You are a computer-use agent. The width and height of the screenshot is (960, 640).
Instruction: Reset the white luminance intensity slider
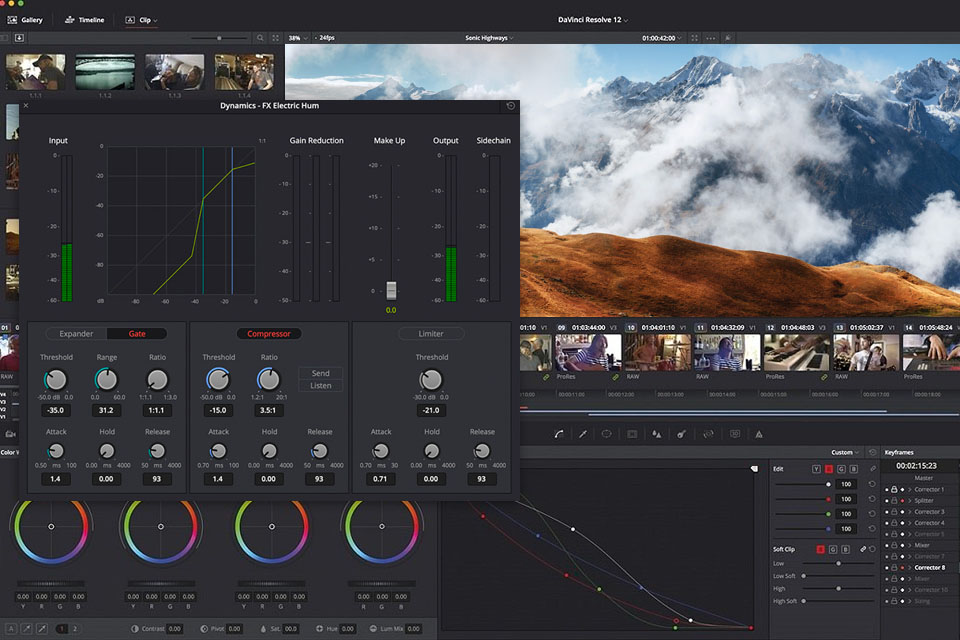872,484
